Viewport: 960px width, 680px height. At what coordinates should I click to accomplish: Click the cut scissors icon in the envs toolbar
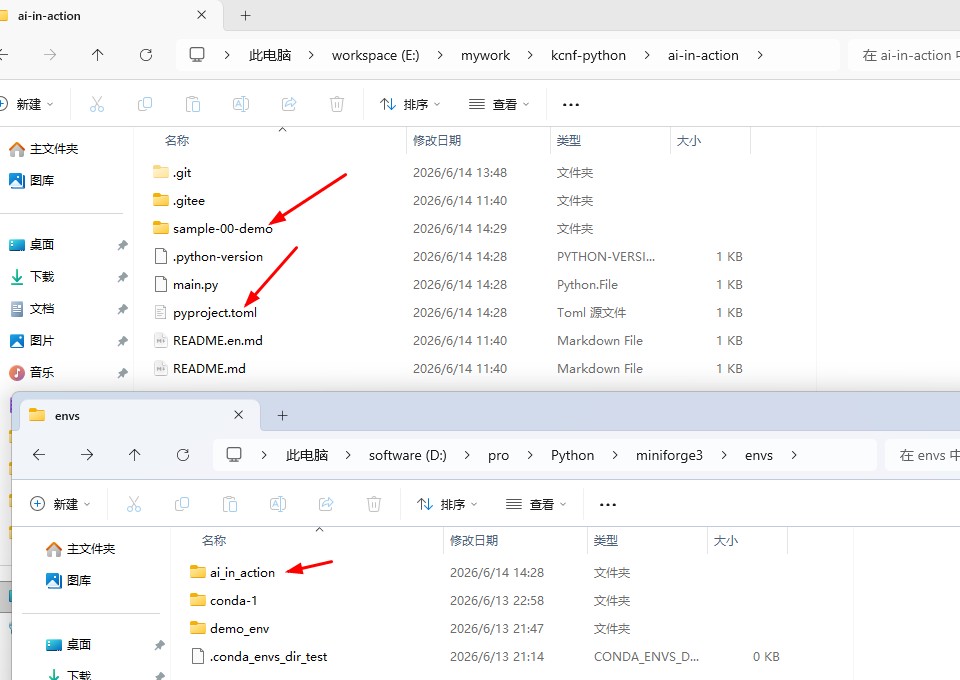pos(133,504)
